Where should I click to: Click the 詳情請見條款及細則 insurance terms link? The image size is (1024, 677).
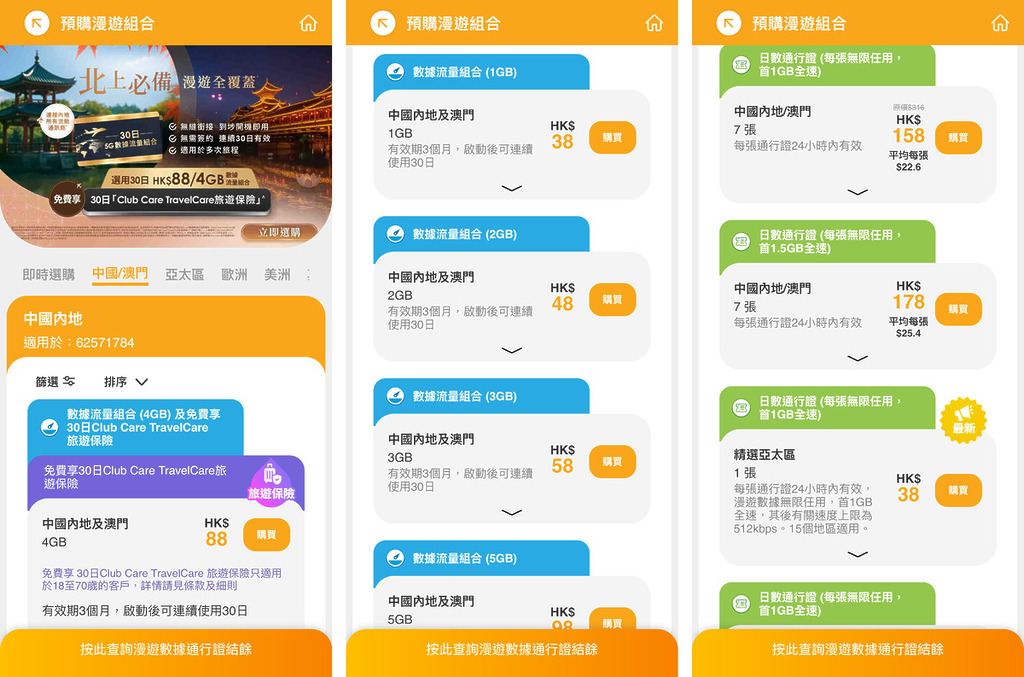(x=189, y=586)
